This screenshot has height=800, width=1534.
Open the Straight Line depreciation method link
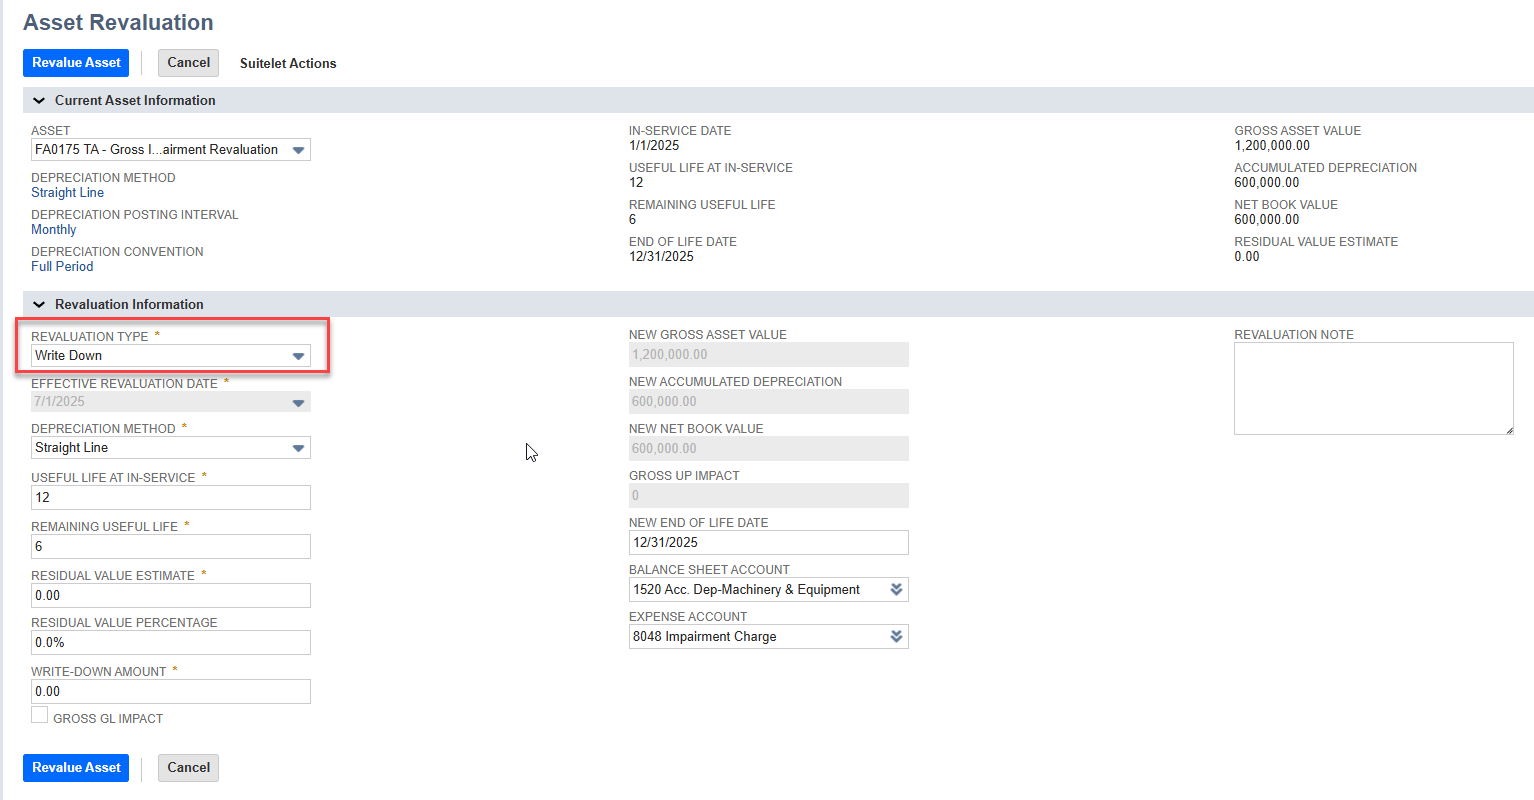[x=67, y=193]
